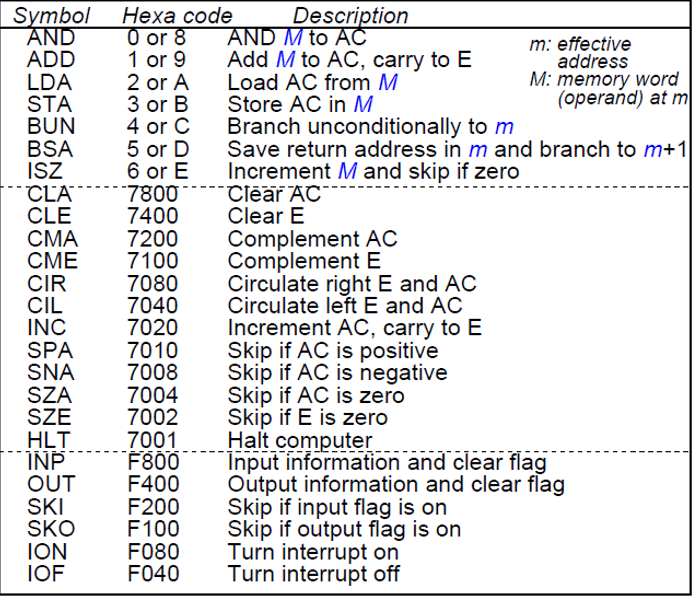Click hex code 7040
This screenshot has width=693, height=597.
pos(152,306)
